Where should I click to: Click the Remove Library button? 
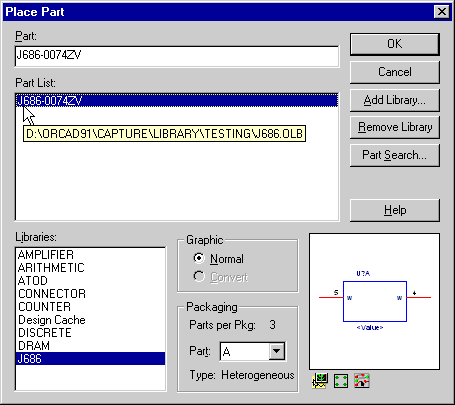coord(395,127)
